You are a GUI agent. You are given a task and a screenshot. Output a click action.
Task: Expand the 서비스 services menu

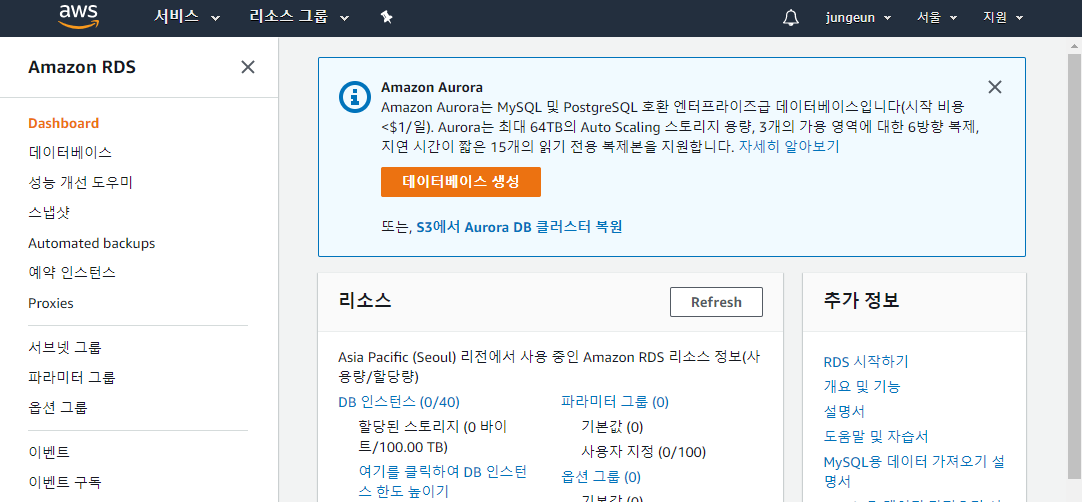(187, 18)
